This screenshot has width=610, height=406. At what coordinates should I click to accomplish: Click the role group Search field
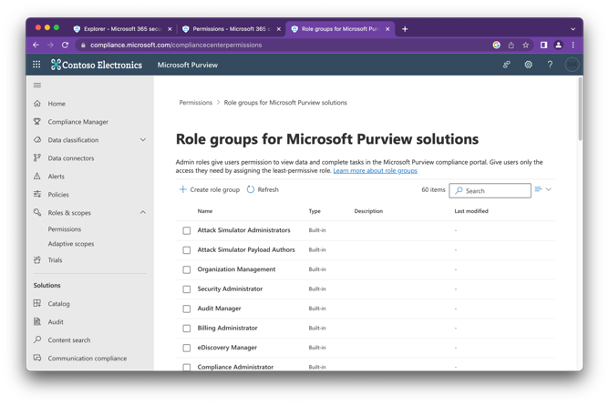coord(490,191)
